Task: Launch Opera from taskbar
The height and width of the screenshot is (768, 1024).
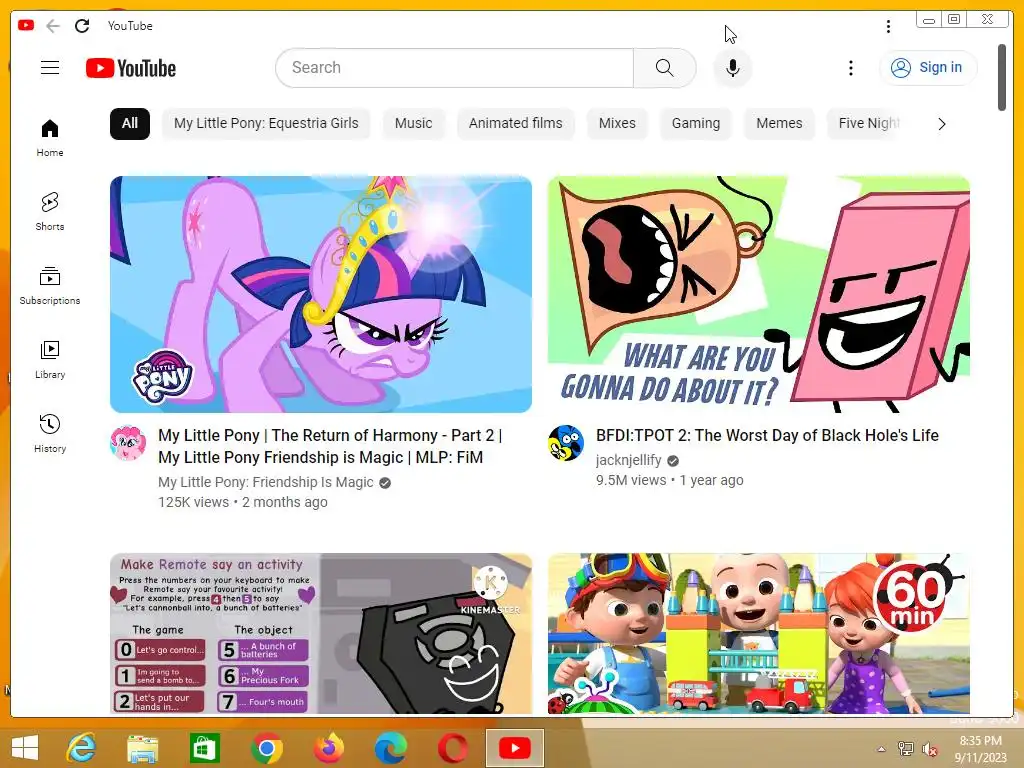Action: pyautogui.click(x=453, y=748)
